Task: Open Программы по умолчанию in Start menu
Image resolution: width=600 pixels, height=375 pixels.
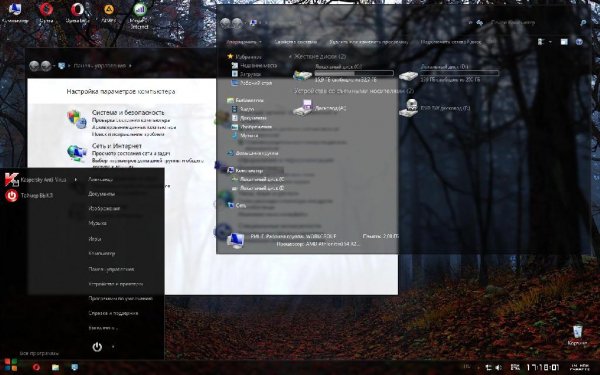Action: click(121, 298)
